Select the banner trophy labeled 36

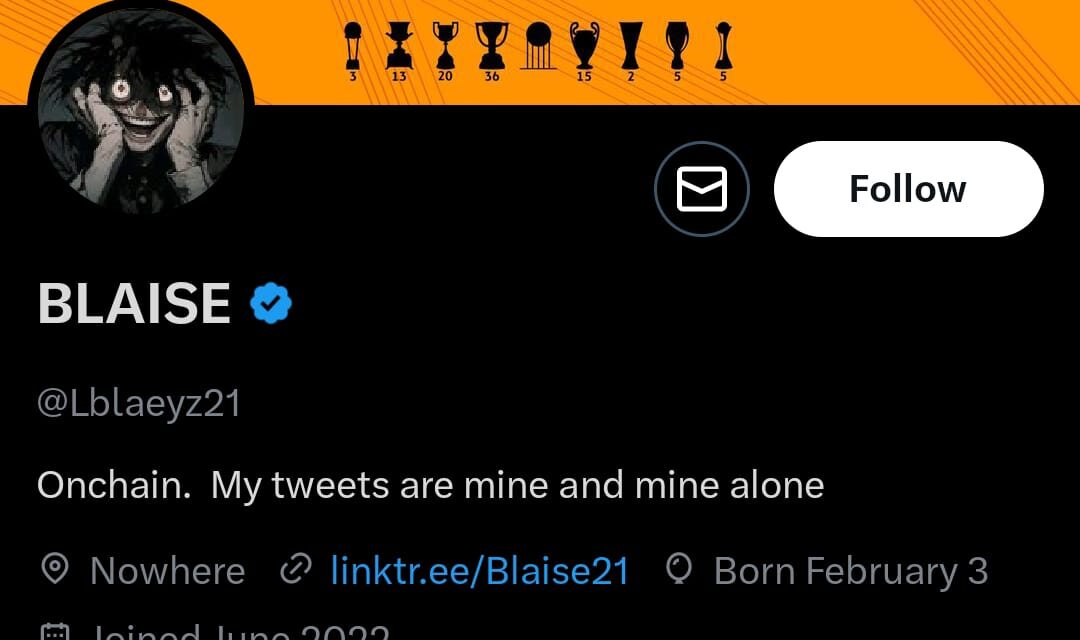tap(491, 45)
